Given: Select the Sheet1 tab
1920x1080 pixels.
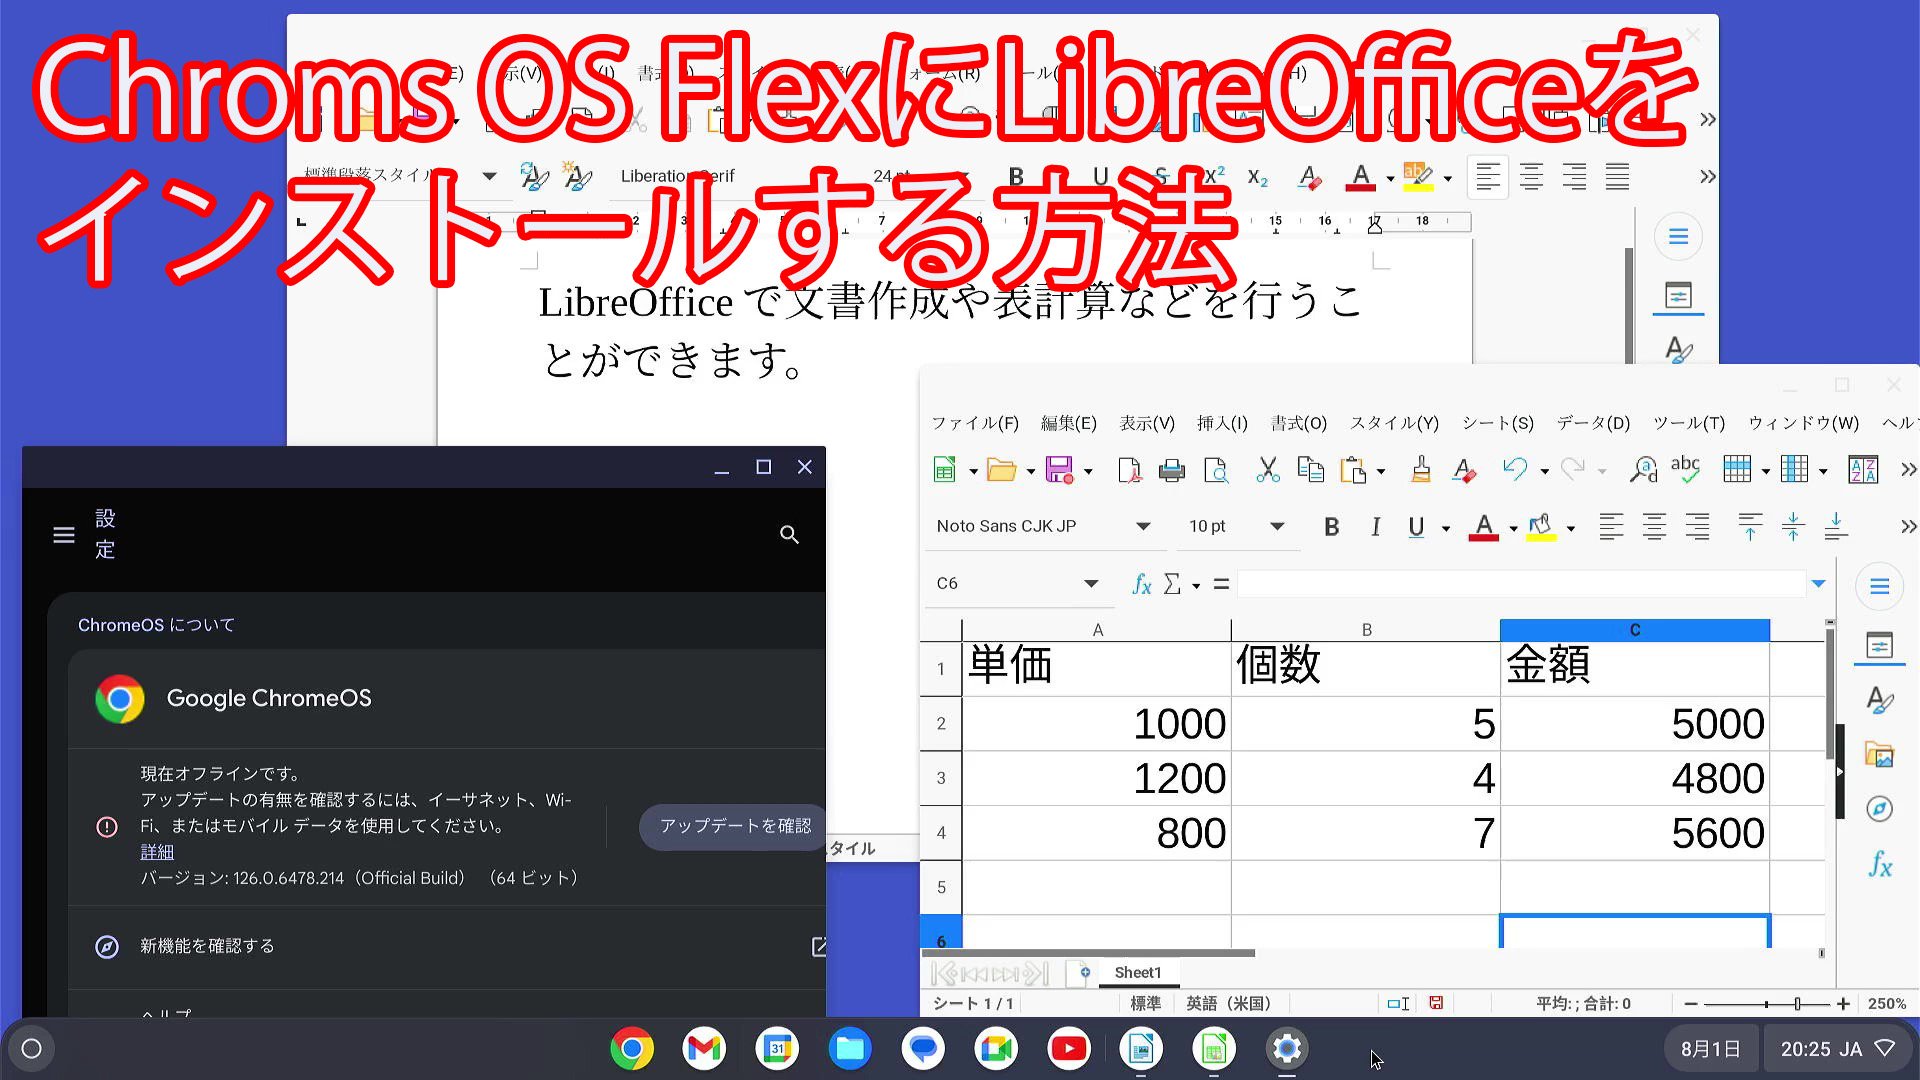Looking at the screenshot, I should (x=1138, y=973).
